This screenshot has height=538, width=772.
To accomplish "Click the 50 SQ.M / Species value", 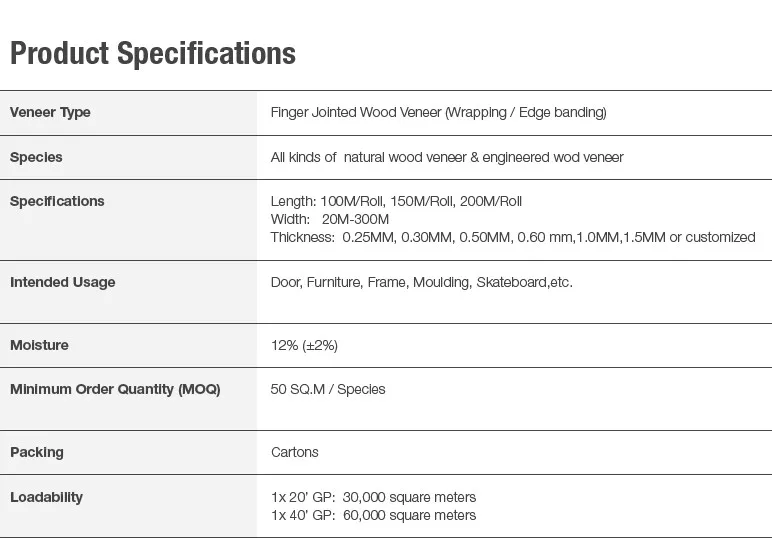I will click(327, 389).
